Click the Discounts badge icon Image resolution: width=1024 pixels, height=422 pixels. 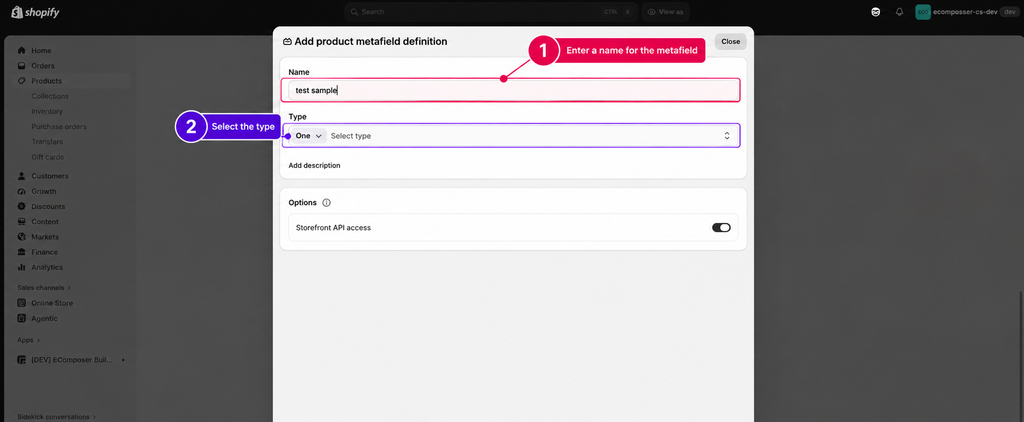pos(22,206)
